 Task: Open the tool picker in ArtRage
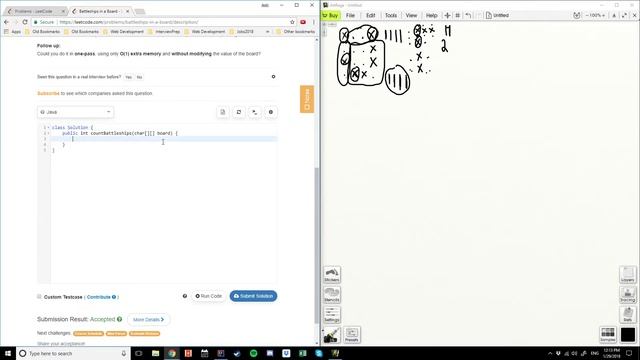pyautogui.click(x=332, y=335)
